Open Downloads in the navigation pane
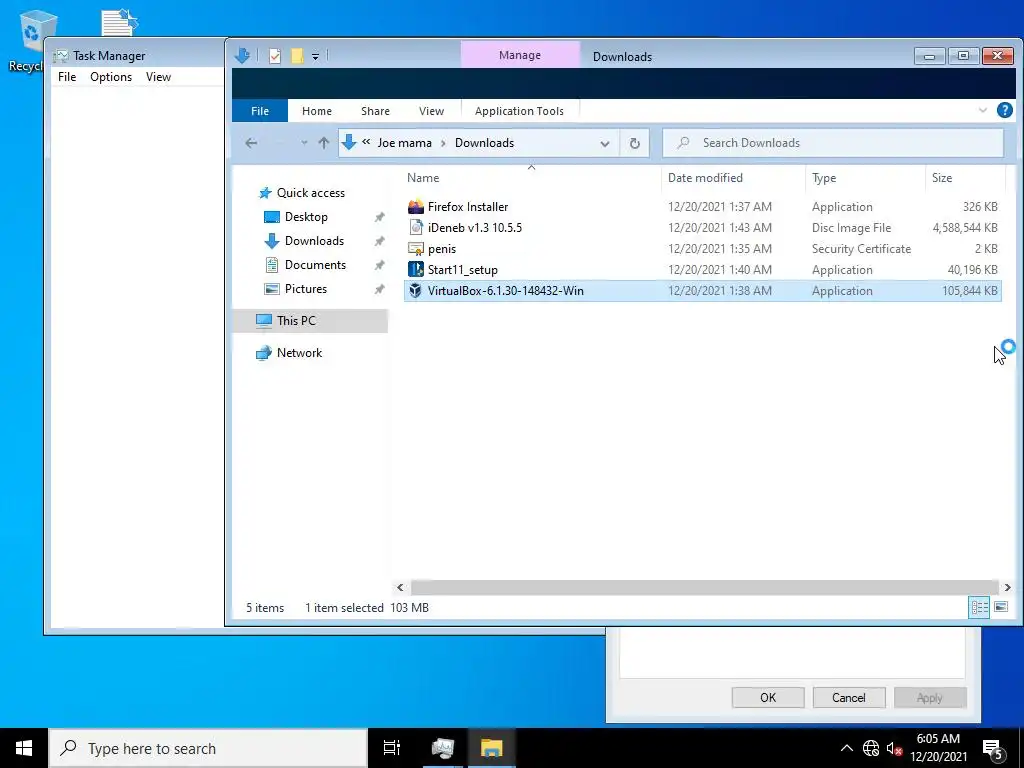 tap(313, 241)
